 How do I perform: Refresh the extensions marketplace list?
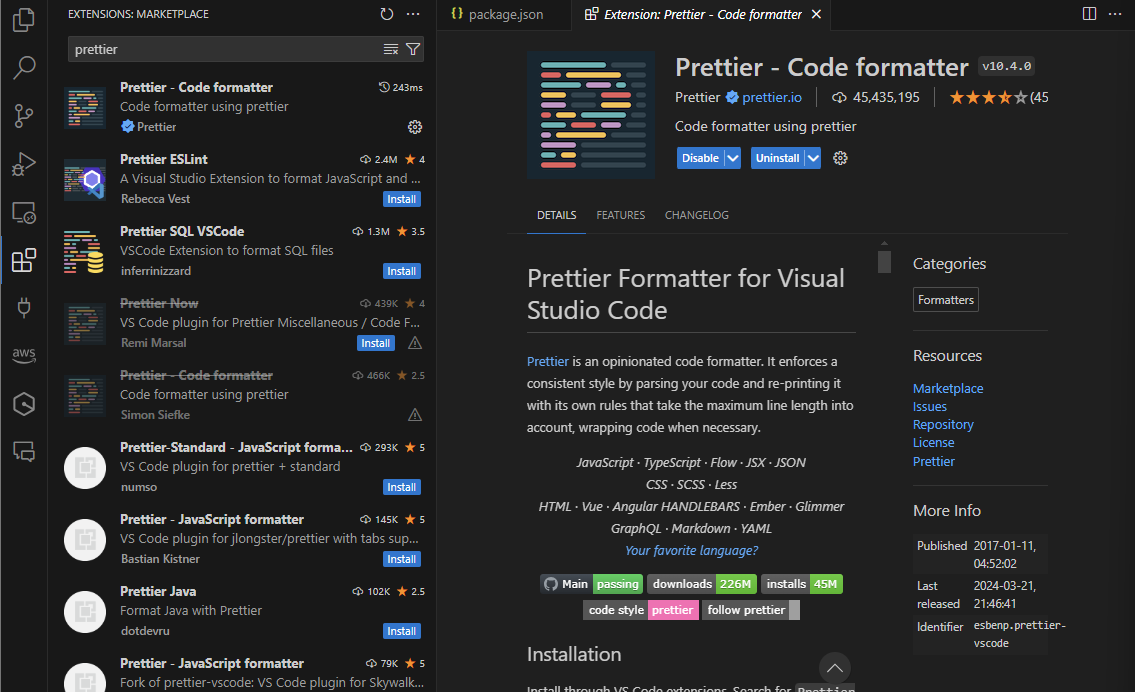coord(387,14)
